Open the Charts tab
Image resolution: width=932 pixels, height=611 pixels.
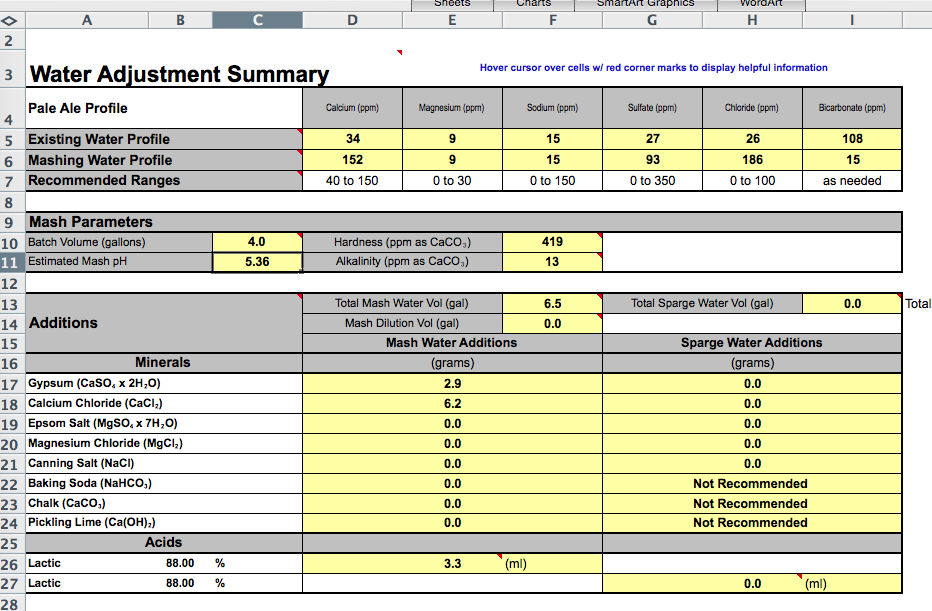pos(534,5)
